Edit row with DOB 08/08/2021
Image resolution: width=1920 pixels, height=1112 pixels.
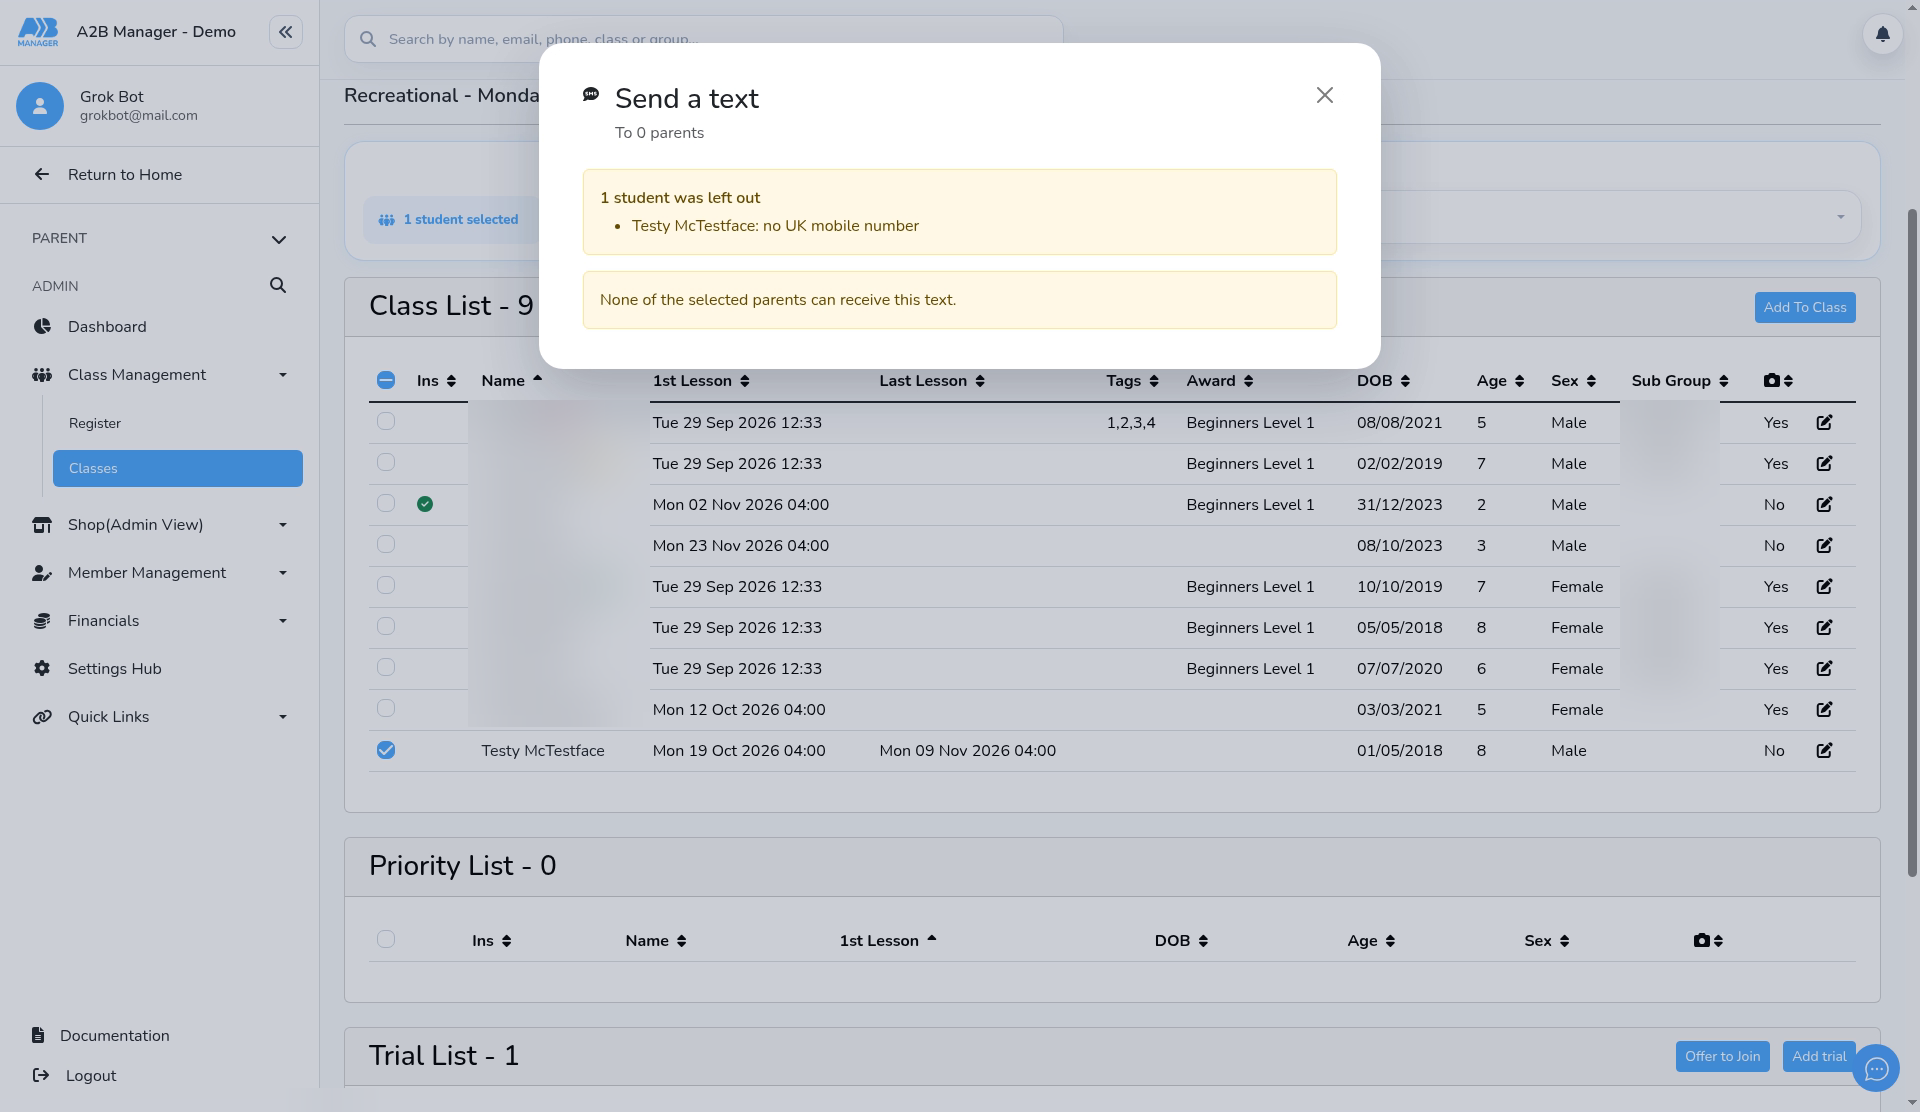click(x=1824, y=423)
